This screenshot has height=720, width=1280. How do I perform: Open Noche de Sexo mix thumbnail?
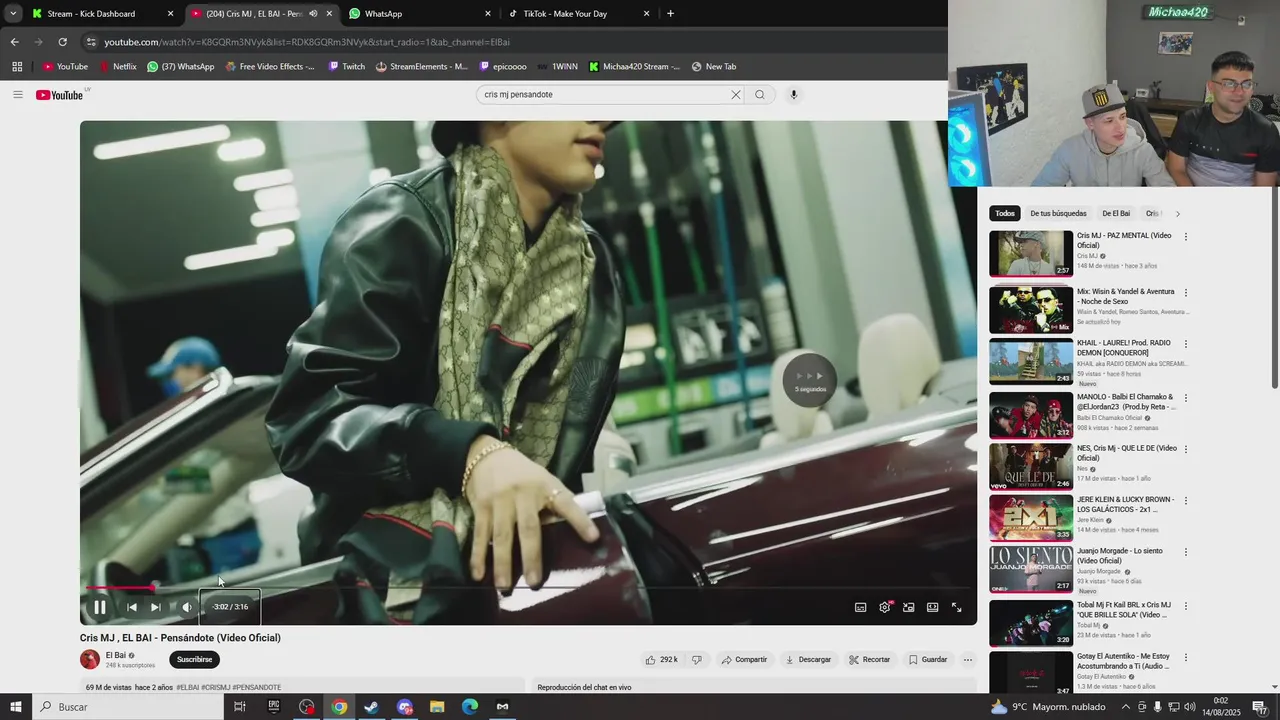[1031, 310]
